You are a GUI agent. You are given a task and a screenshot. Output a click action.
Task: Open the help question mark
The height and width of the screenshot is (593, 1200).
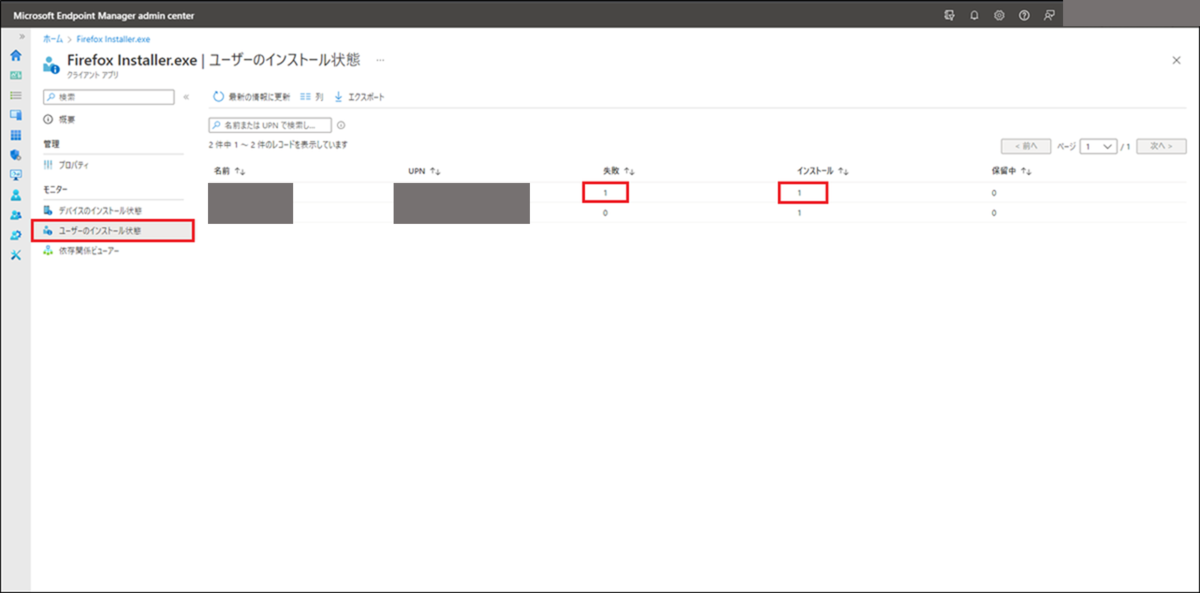(x=1024, y=16)
